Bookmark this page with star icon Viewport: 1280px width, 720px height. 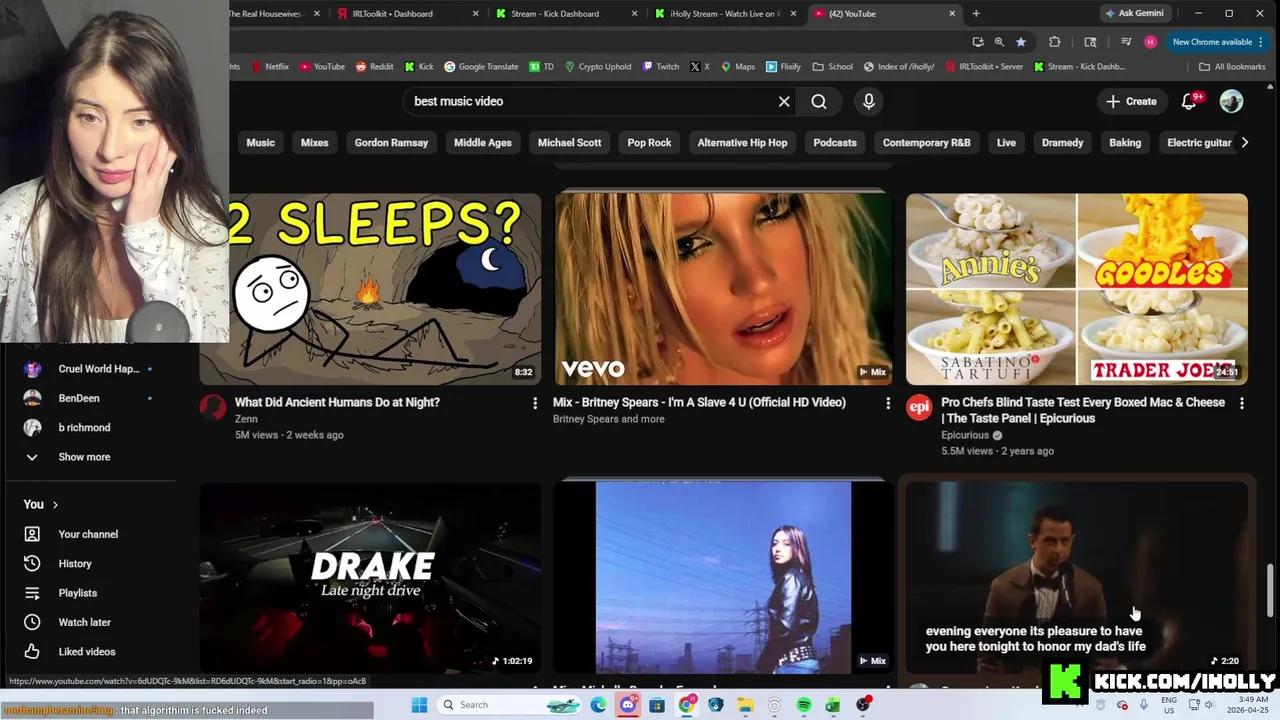(x=1020, y=42)
